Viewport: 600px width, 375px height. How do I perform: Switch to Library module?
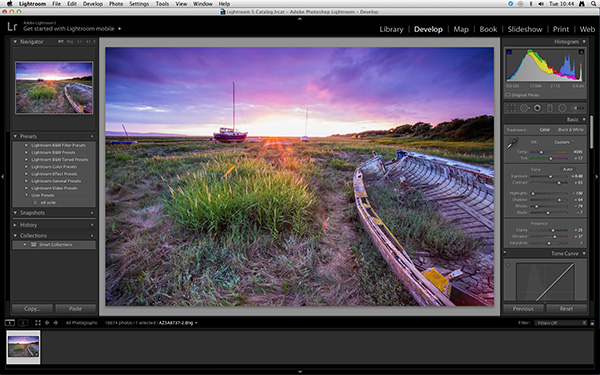[x=391, y=29]
